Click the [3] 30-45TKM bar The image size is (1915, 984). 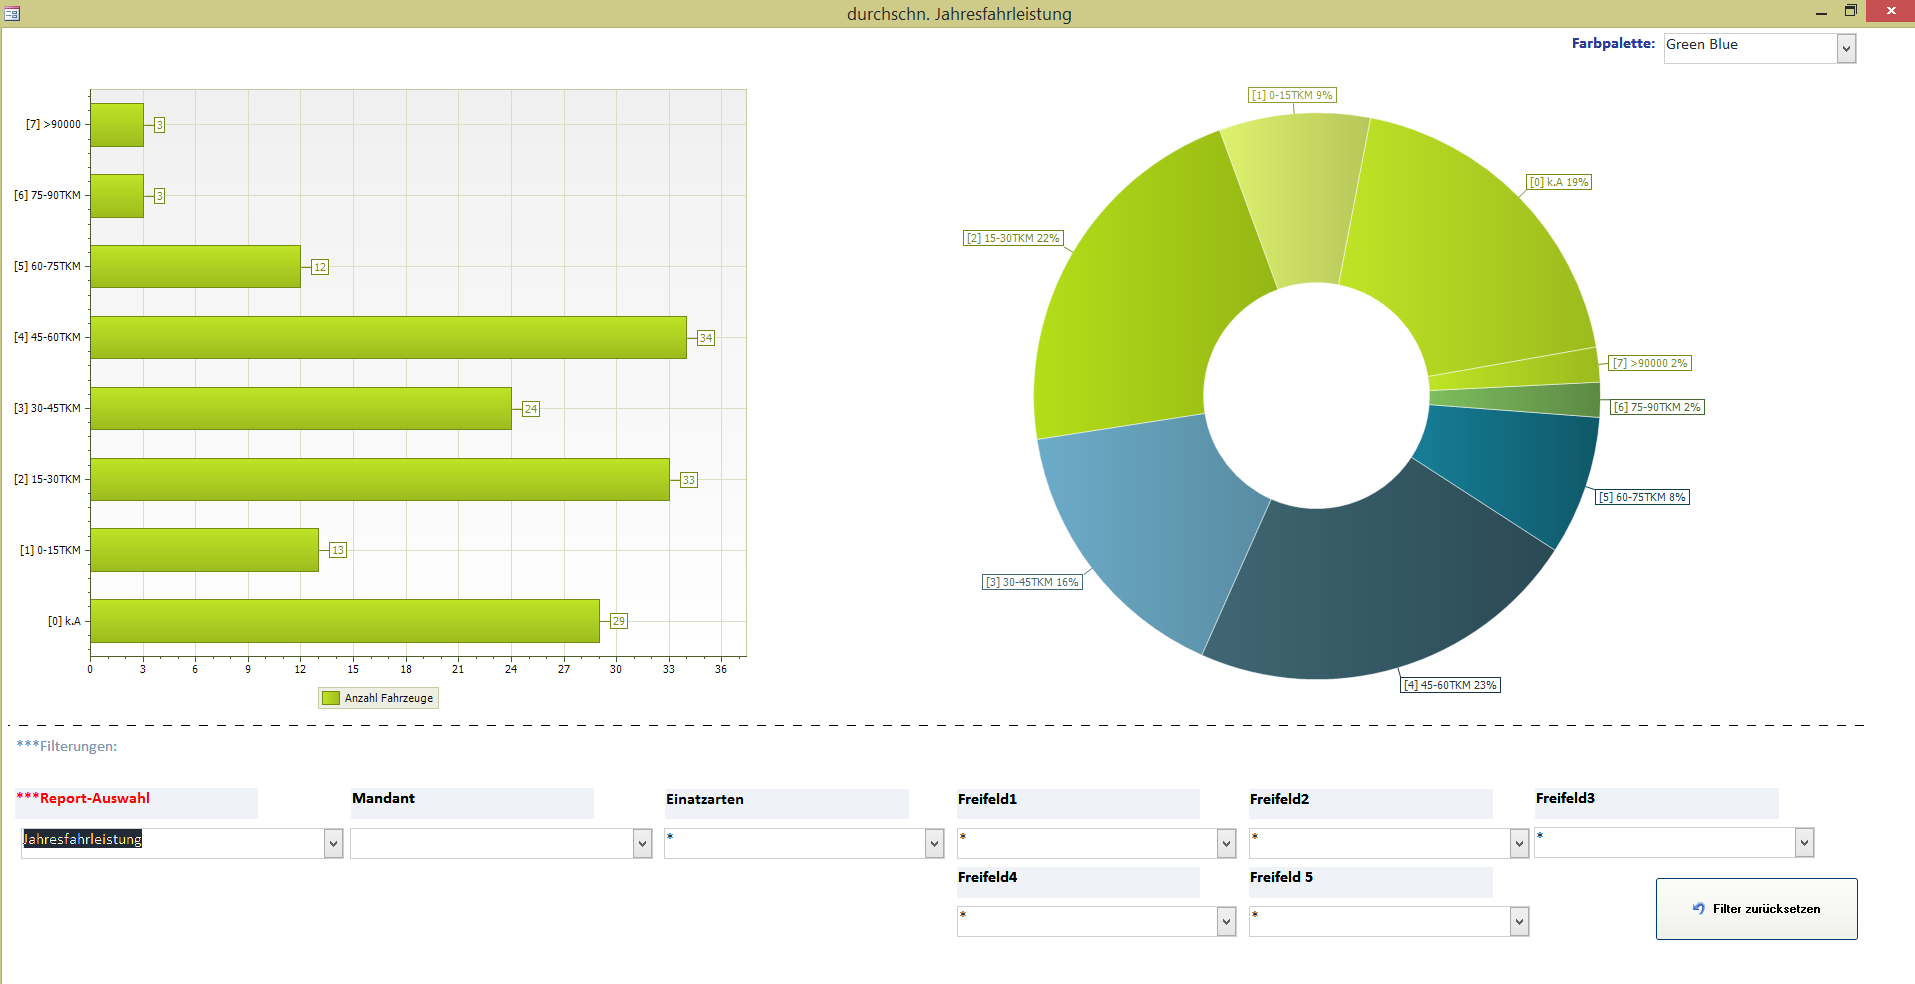click(301, 408)
